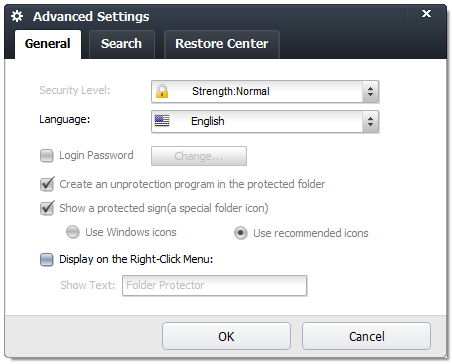Select Use Windows icons radio button
The width and height of the screenshot is (452, 364).
click(73, 232)
